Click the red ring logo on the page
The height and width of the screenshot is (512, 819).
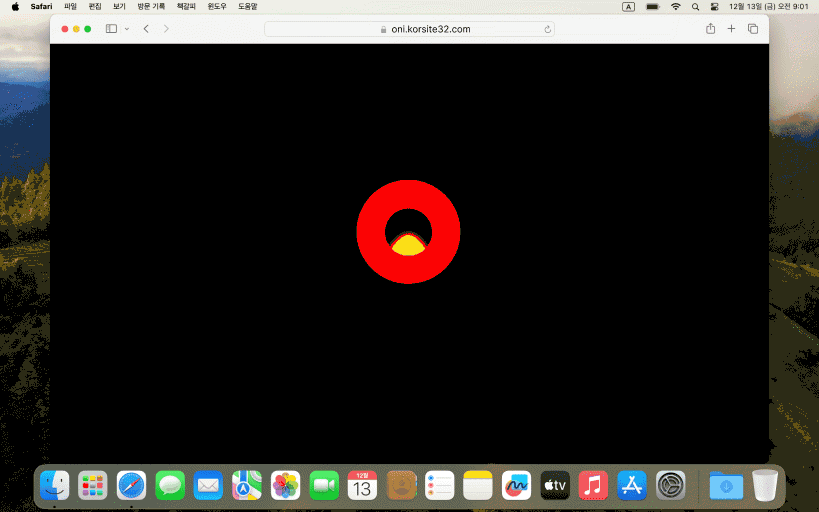(x=408, y=232)
